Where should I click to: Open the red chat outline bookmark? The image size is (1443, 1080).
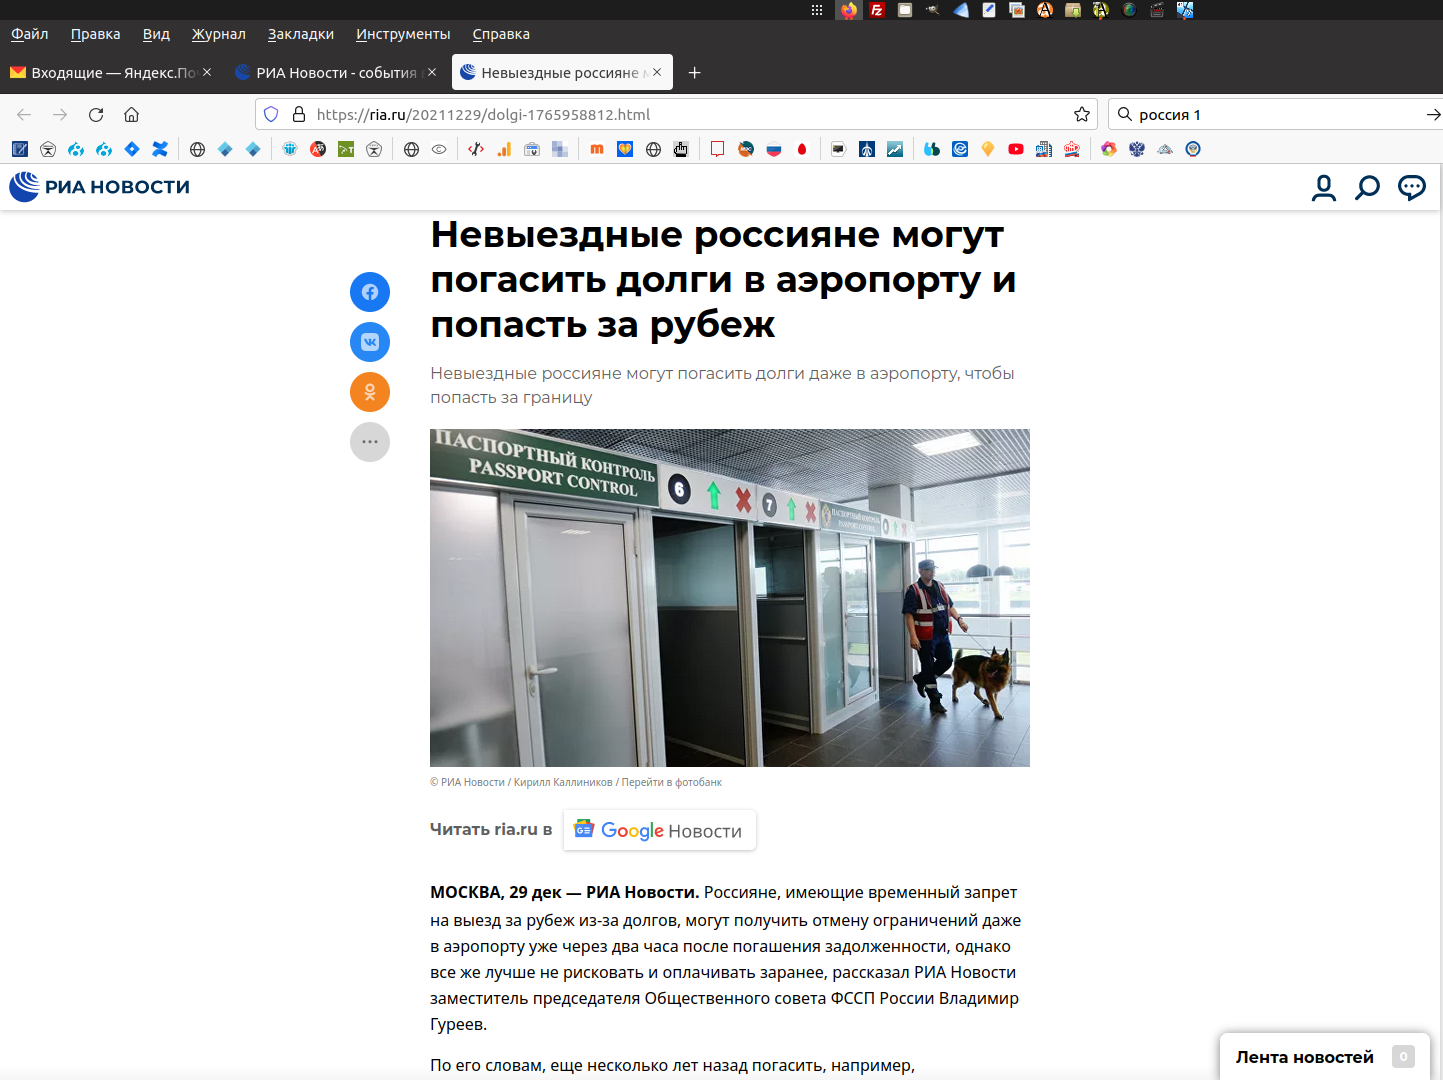[717, 149]
